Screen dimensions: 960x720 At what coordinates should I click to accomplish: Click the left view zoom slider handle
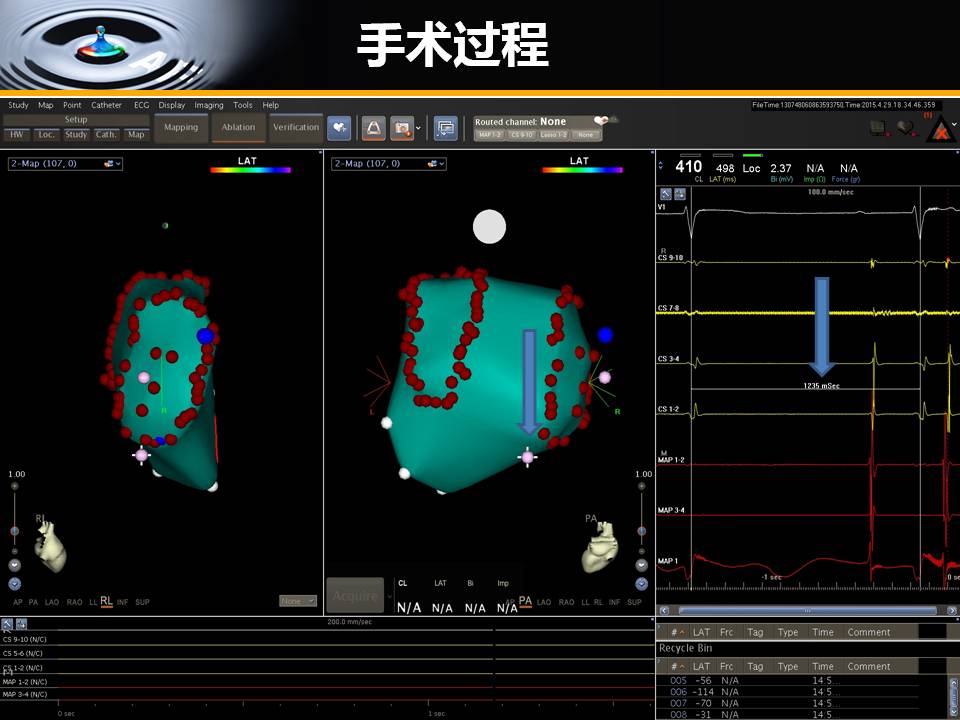click(14, 531)
